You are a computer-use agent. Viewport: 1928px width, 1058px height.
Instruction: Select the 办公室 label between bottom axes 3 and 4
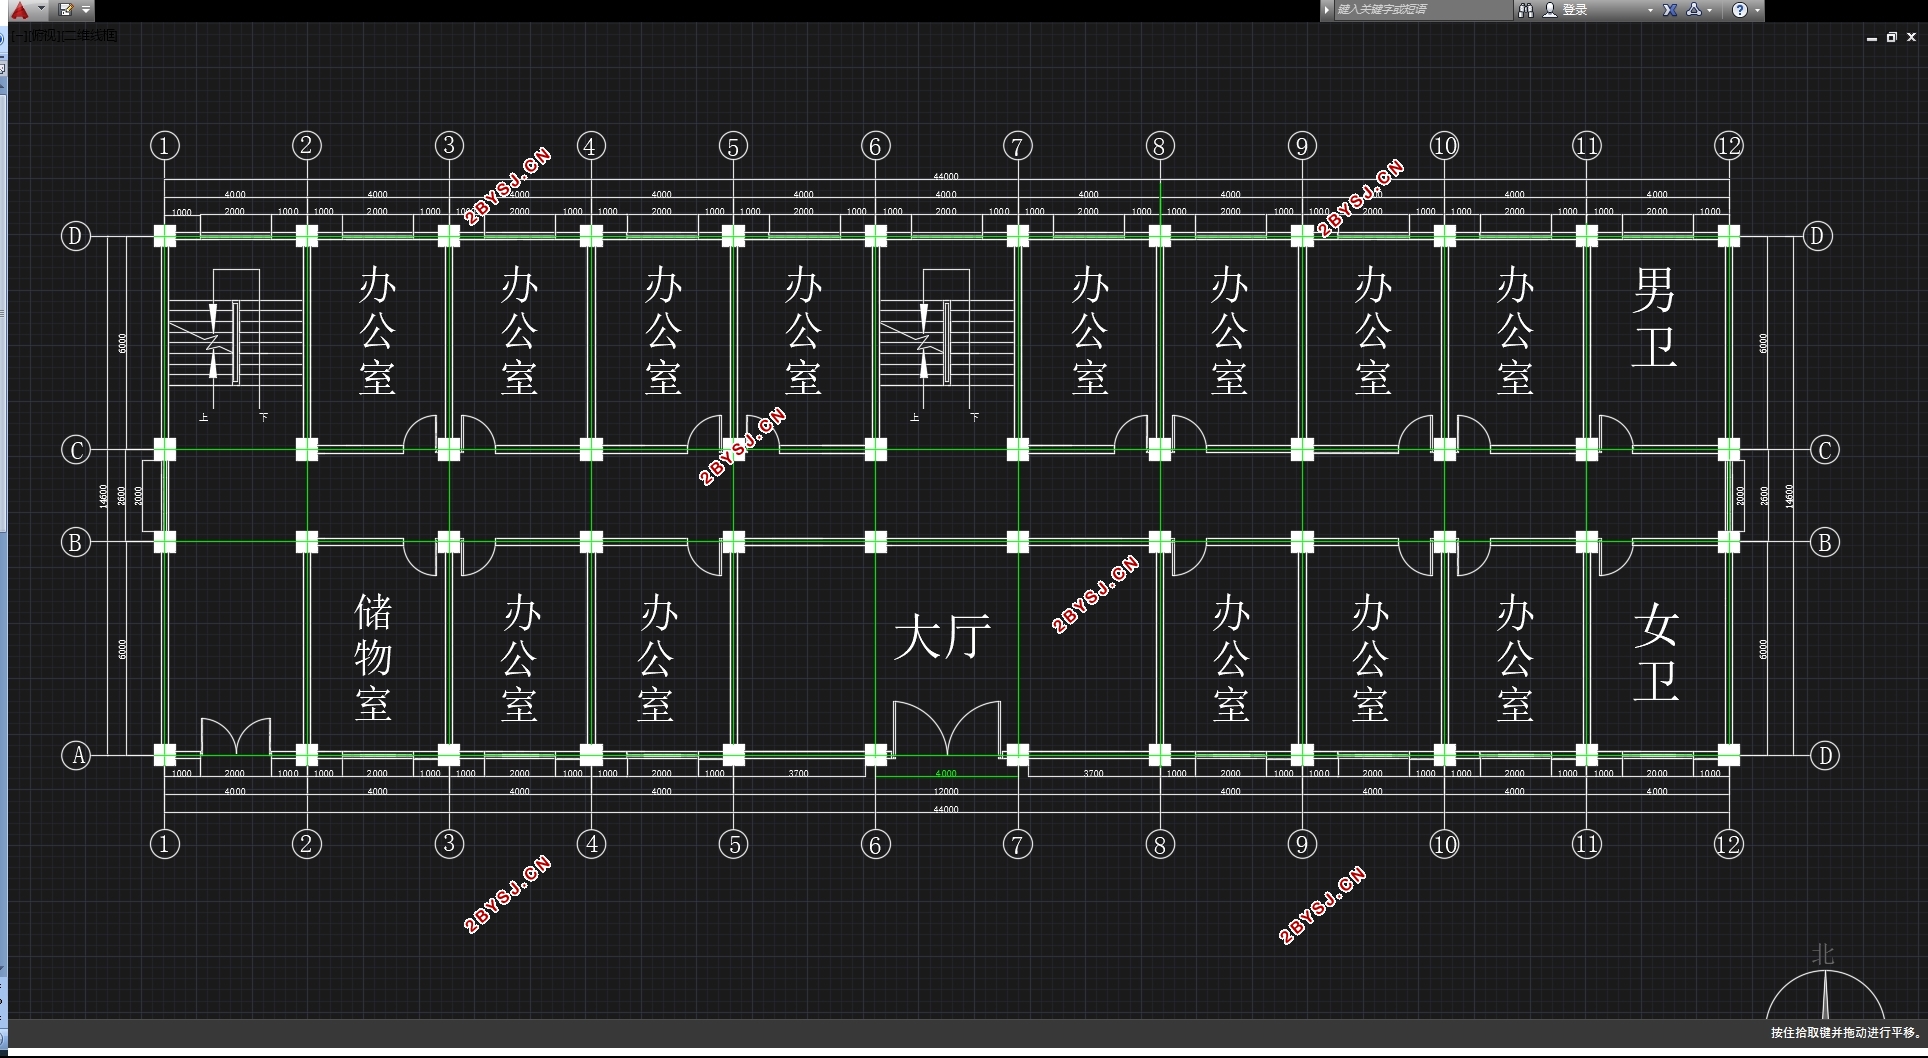pyautogui.click(x=520, y=657)
